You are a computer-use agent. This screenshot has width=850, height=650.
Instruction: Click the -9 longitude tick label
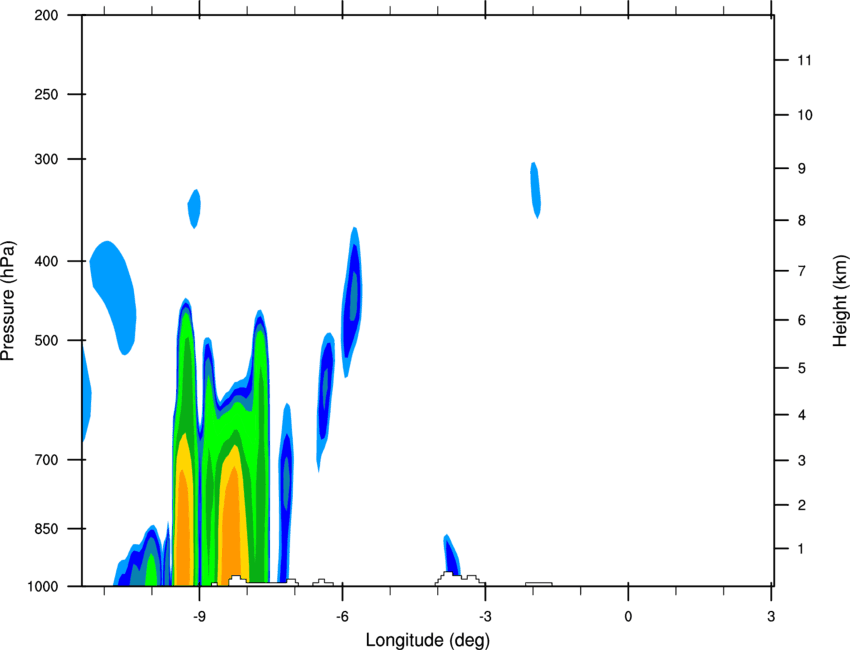(199, 616)
